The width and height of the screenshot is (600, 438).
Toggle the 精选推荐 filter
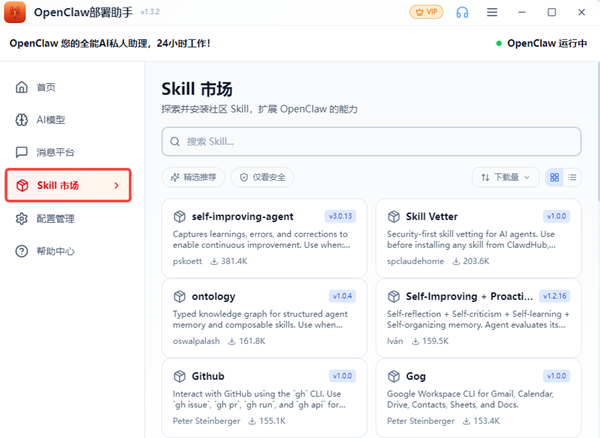click(x=193, y=177)
